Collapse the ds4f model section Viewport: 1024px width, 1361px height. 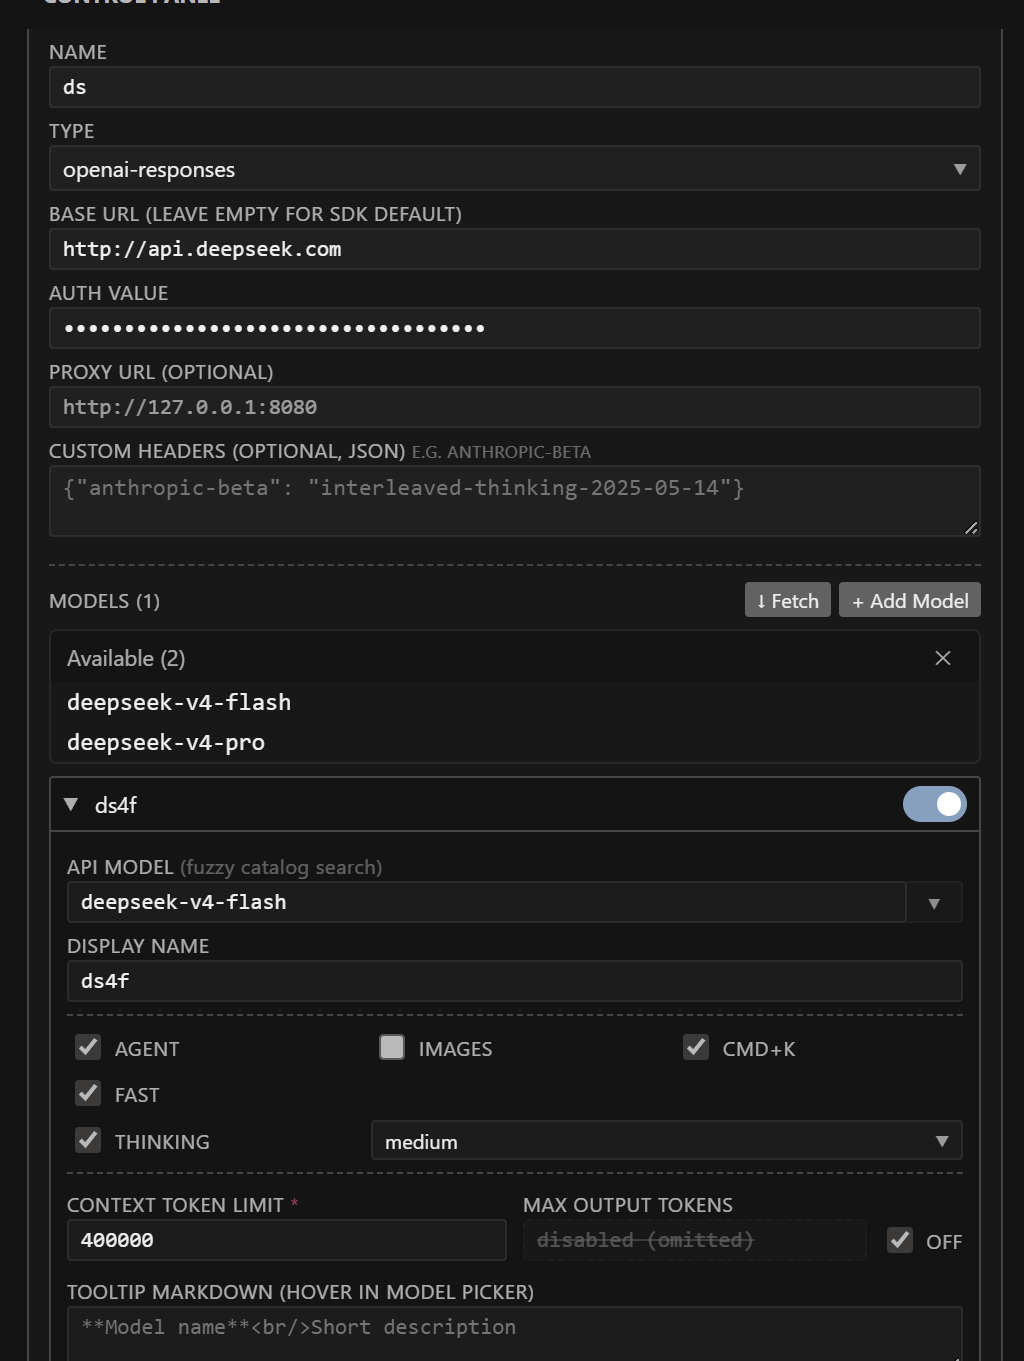[x=71, y=804]
